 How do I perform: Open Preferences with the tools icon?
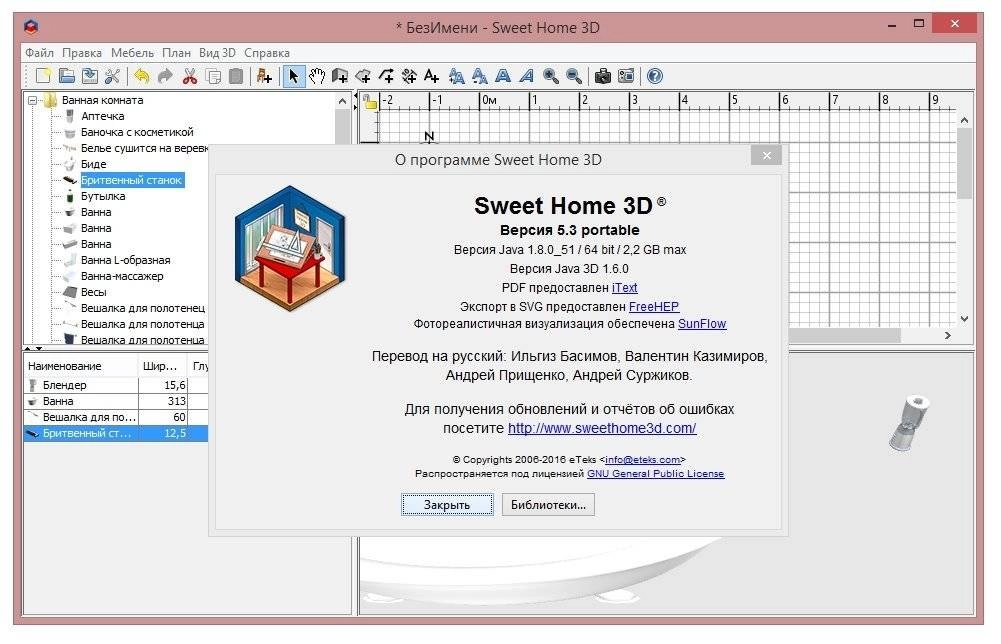[x=112, y=76]
